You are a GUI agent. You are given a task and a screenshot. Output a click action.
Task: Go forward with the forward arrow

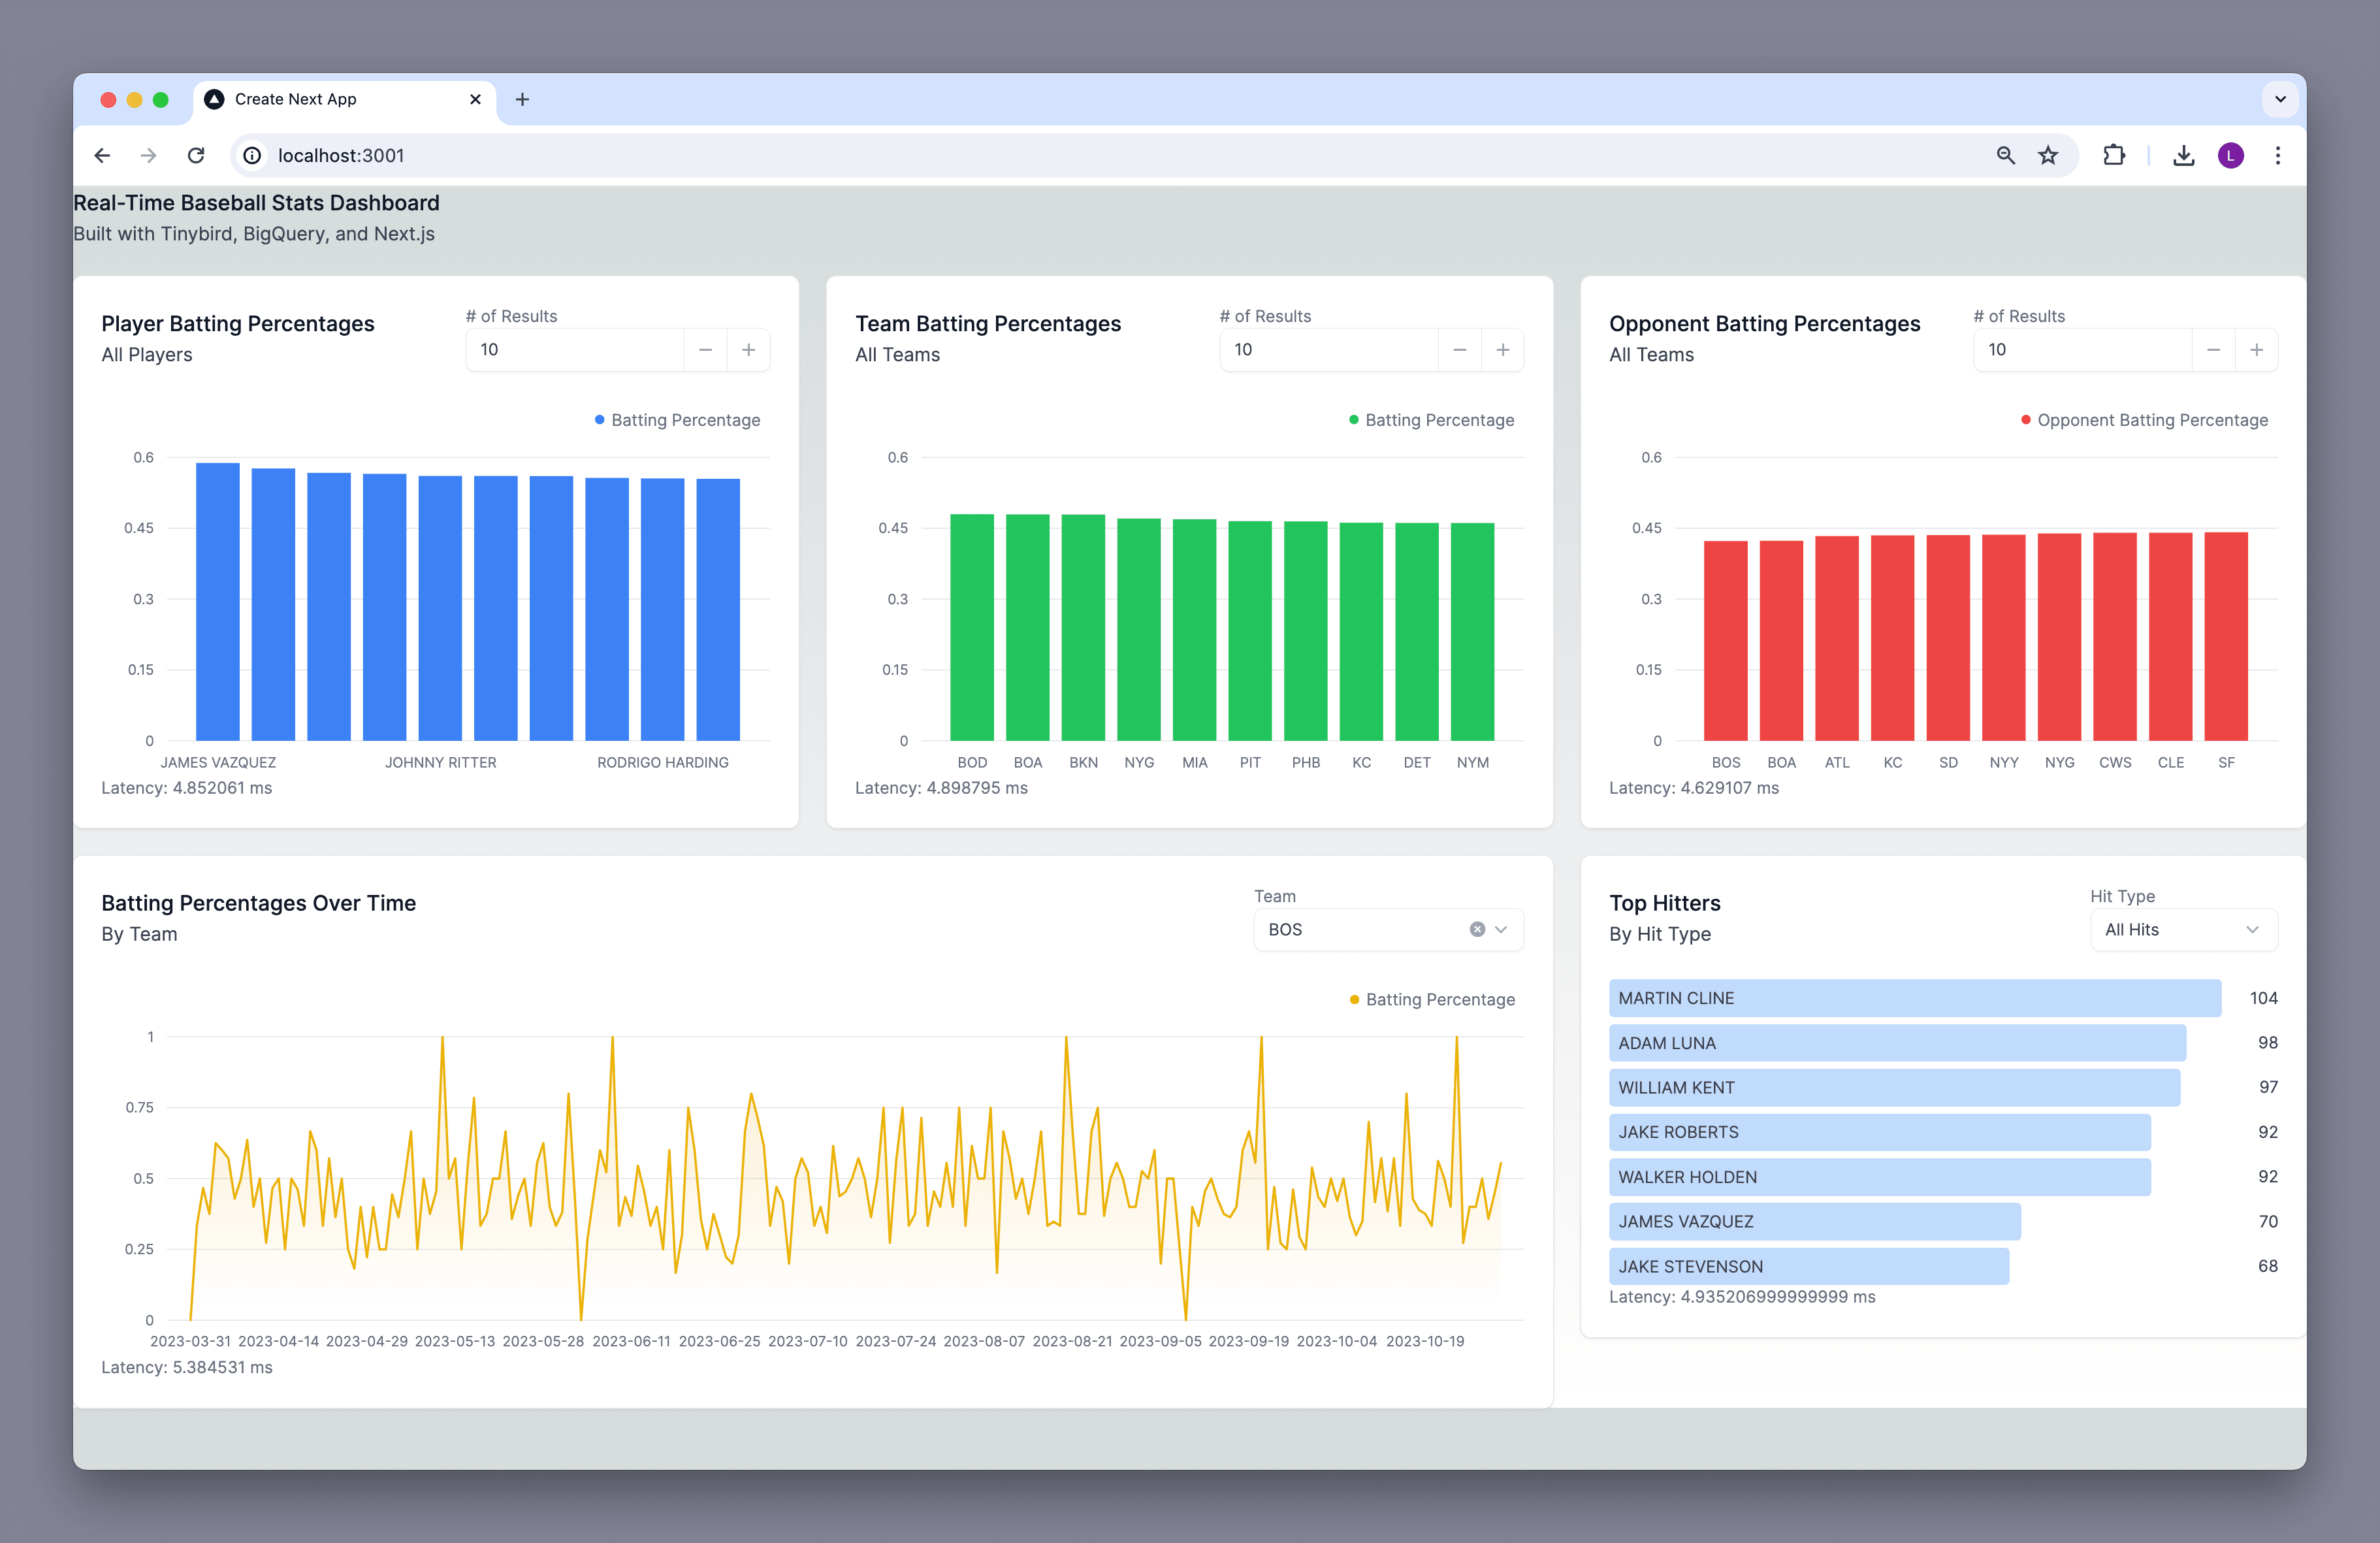pyautogui.click(x=149, y=155)
